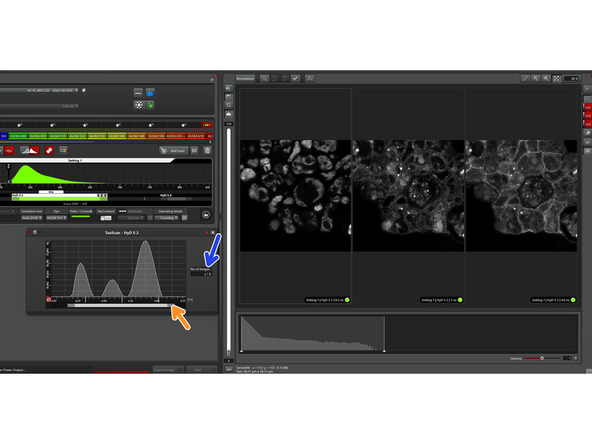The image size is (592, 444).
Task: Click the rotate icon in viewer left sidebar
Action: click(229, 105)
